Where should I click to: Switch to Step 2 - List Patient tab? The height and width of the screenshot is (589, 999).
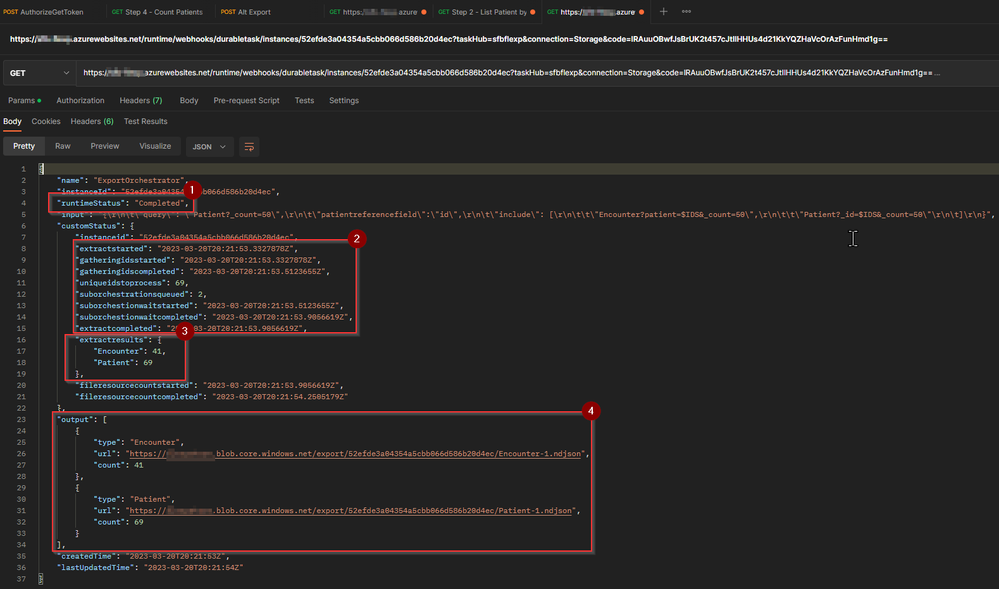(x=487, y=12)
